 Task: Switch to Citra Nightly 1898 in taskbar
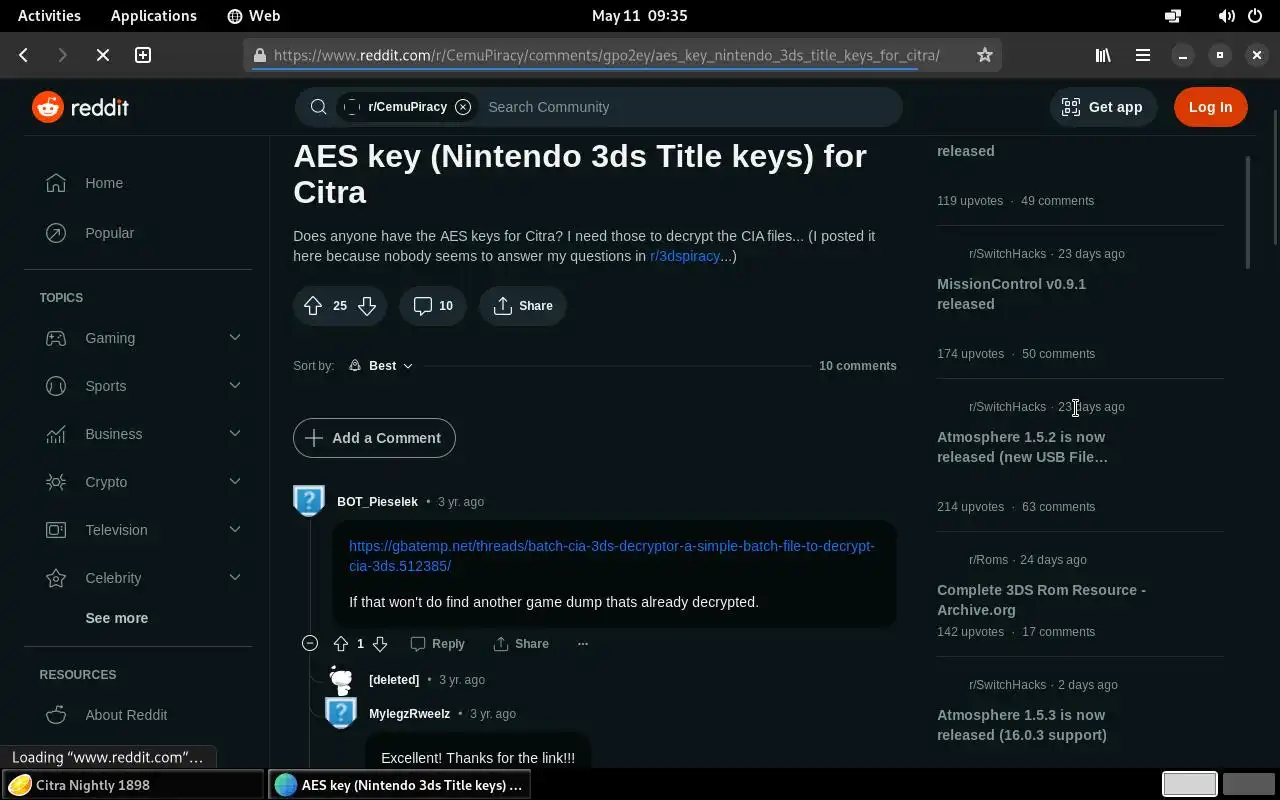pyautogui.click(x=134, y=785)
